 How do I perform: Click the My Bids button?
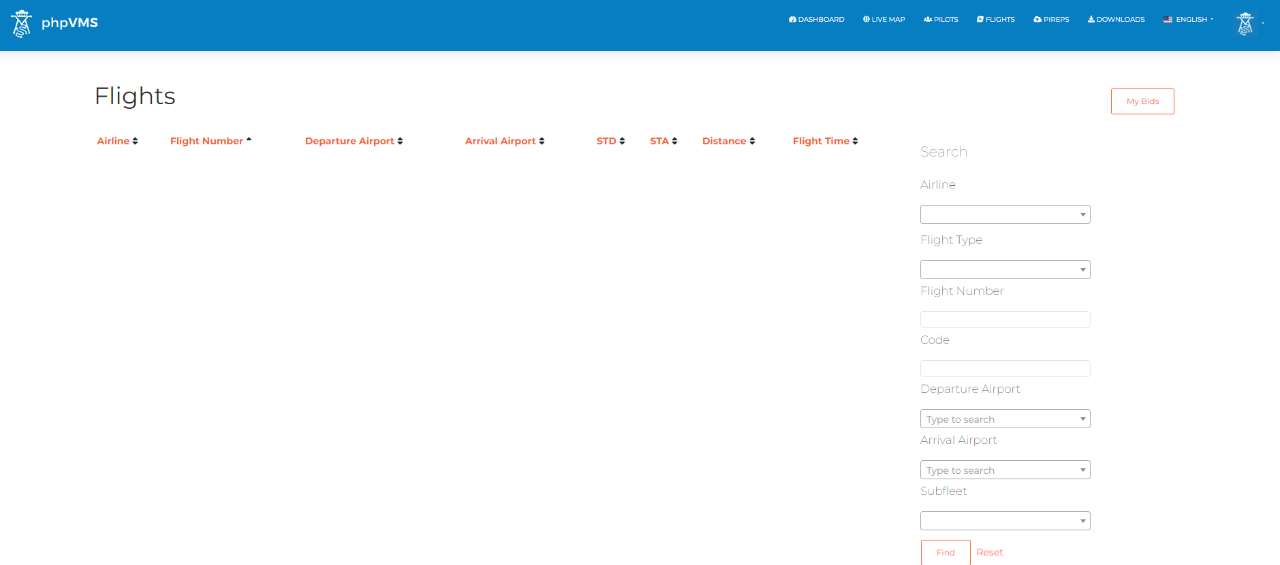(1142, 101)
